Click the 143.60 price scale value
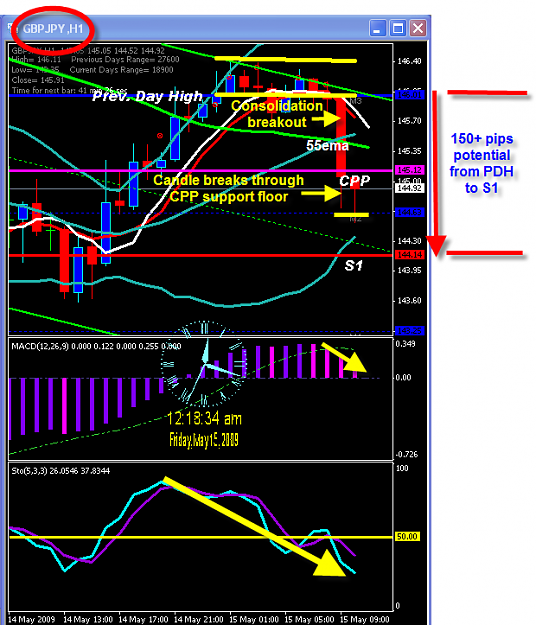 click(409, 301)
